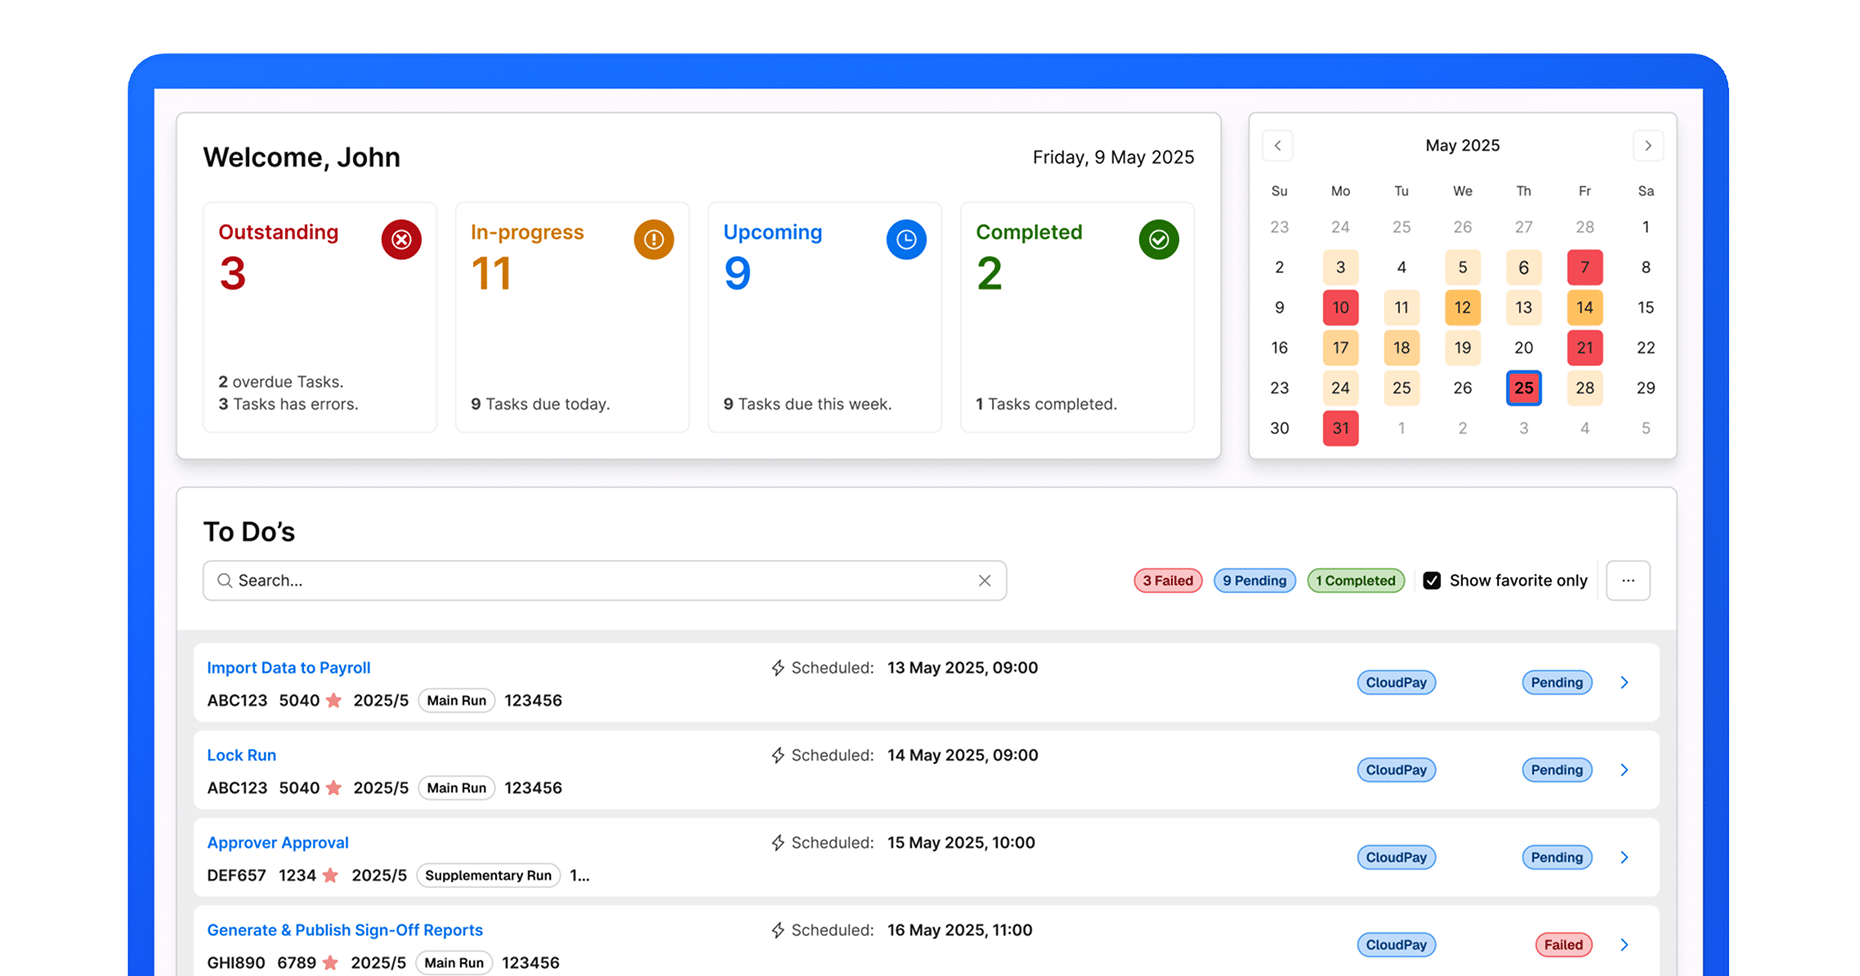Screen dimensions: 1860x976
Task: Open the Outstanding summary card
Action: 320,317
